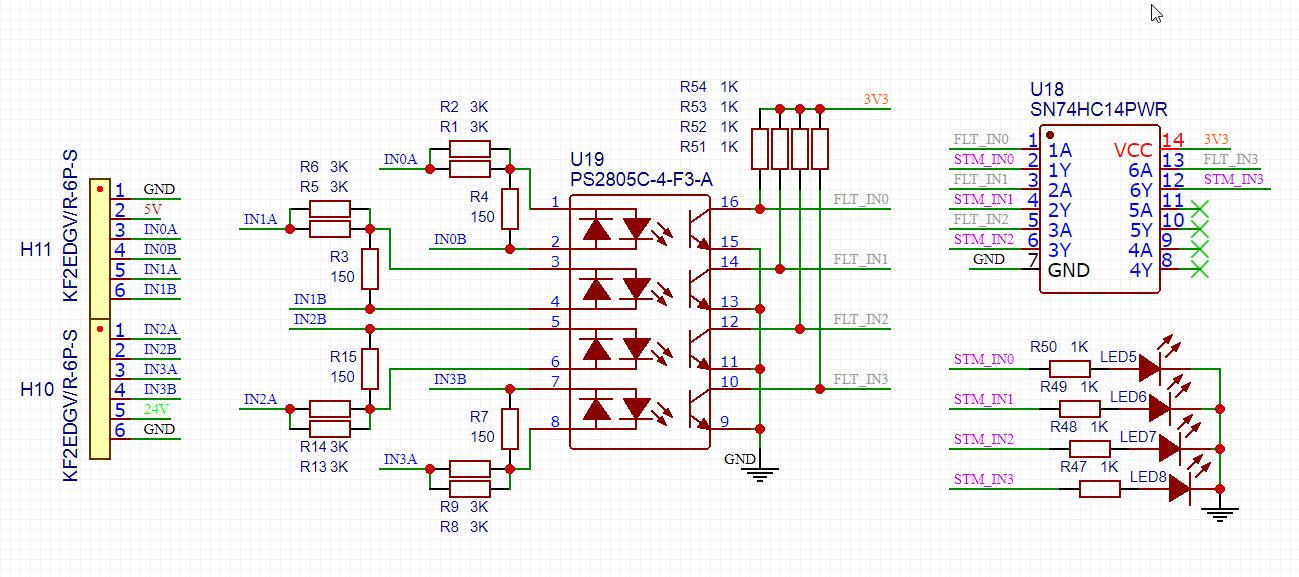Select the IN1A net label near R5

(x=260, y=219)
